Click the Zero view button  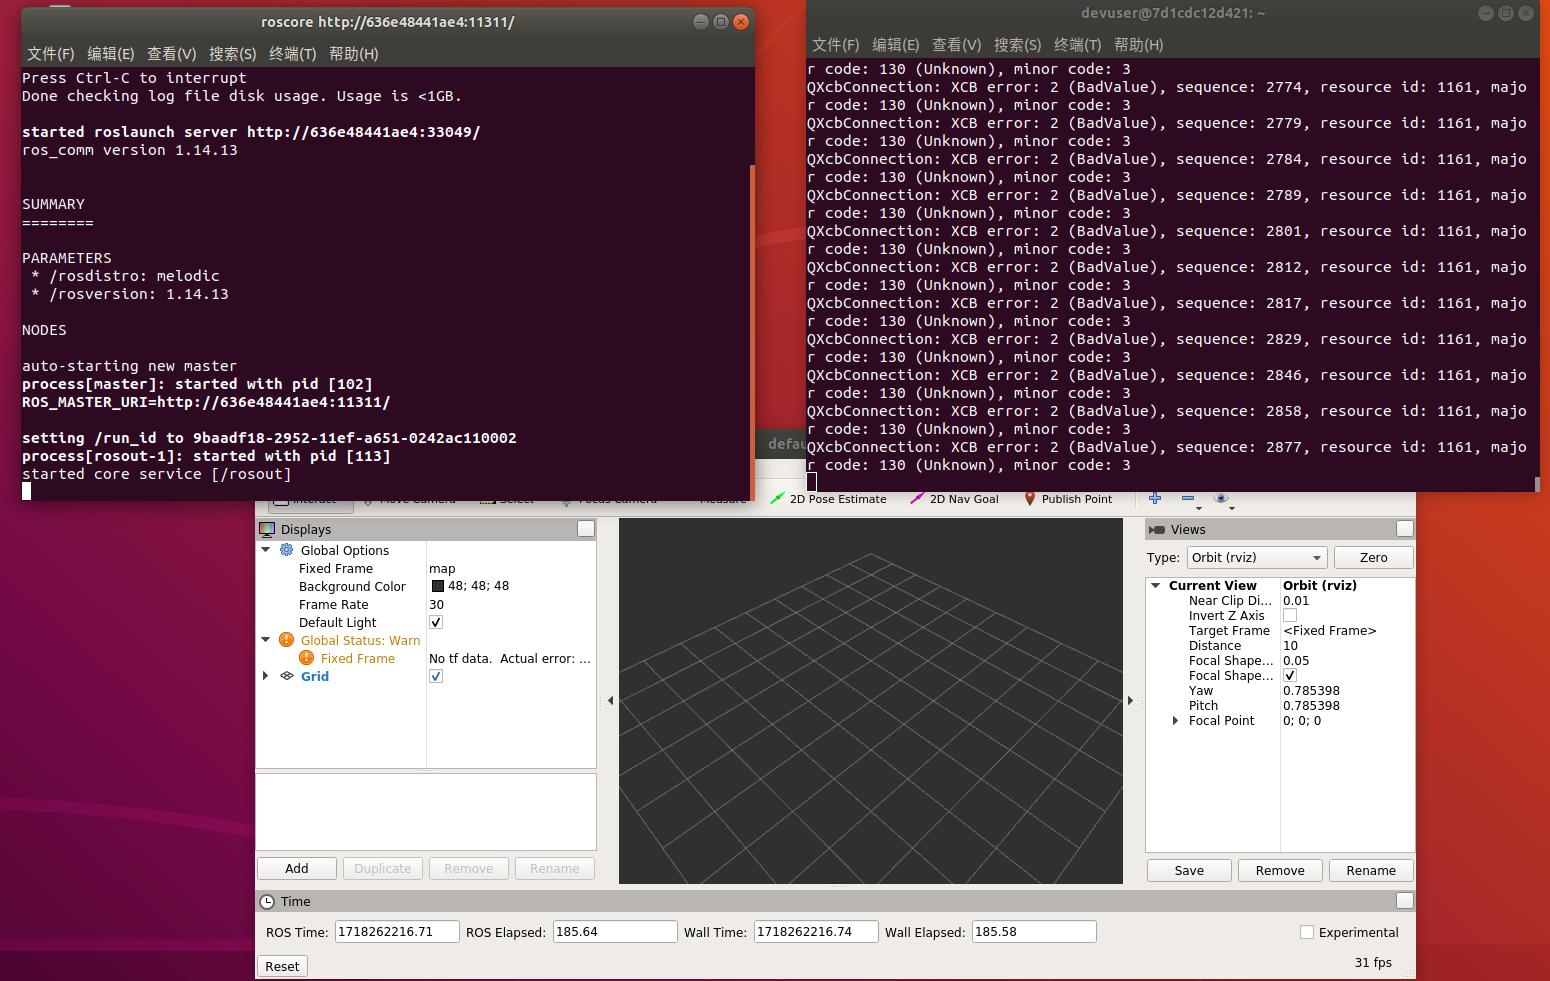tap(1373, 558)
